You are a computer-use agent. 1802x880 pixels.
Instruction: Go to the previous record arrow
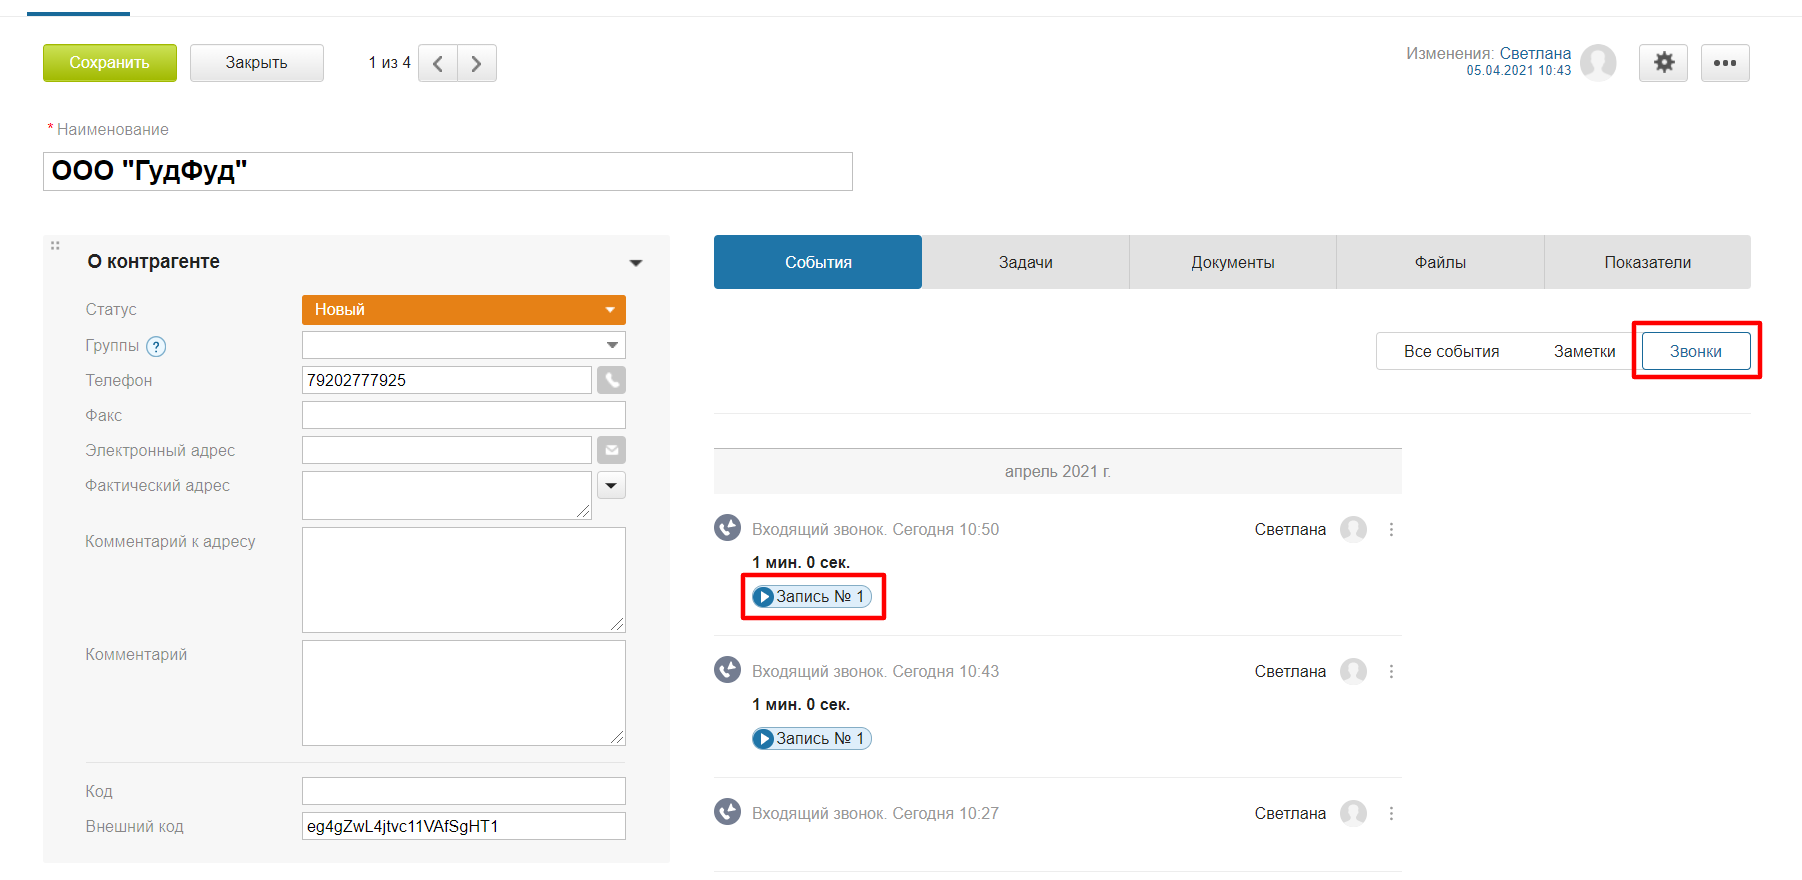(x=438, y=63)
